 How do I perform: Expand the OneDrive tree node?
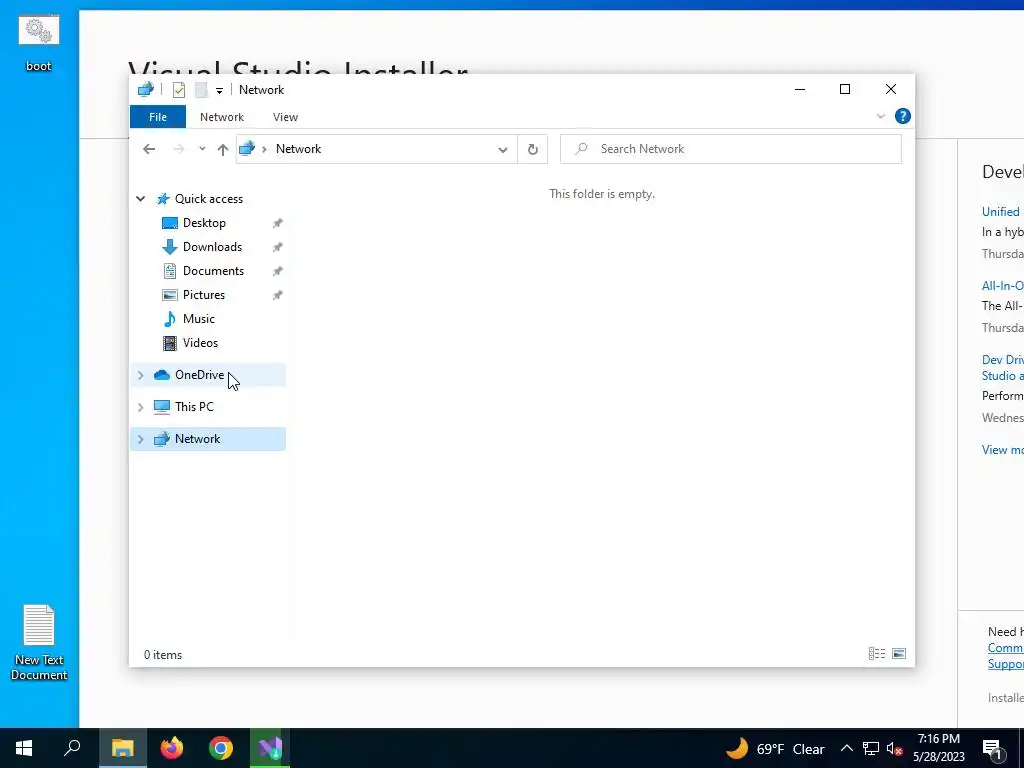point(140,375)
